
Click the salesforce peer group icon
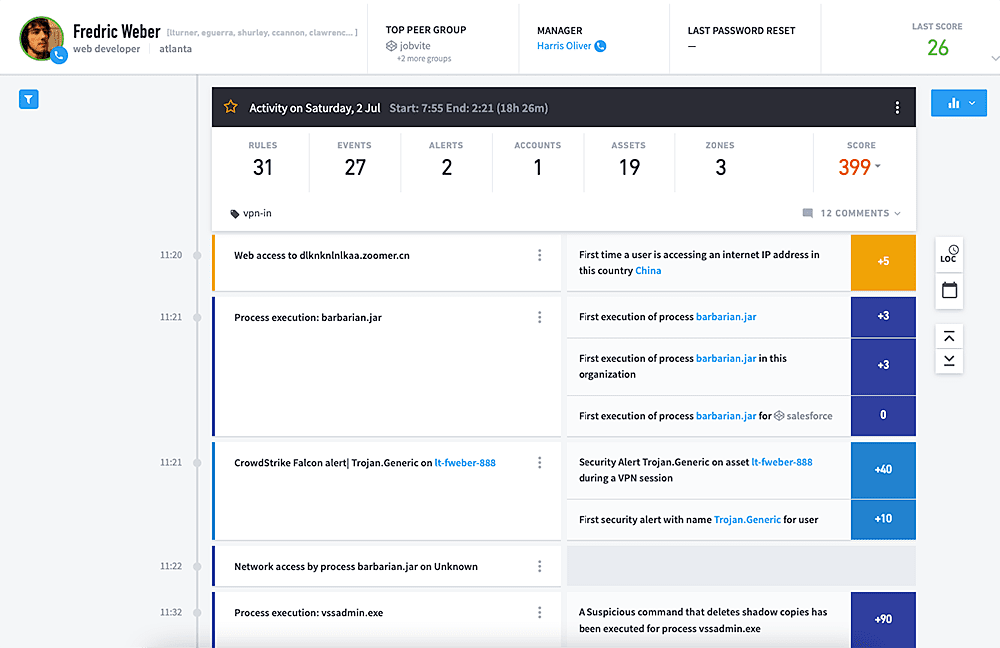(779, 416)
